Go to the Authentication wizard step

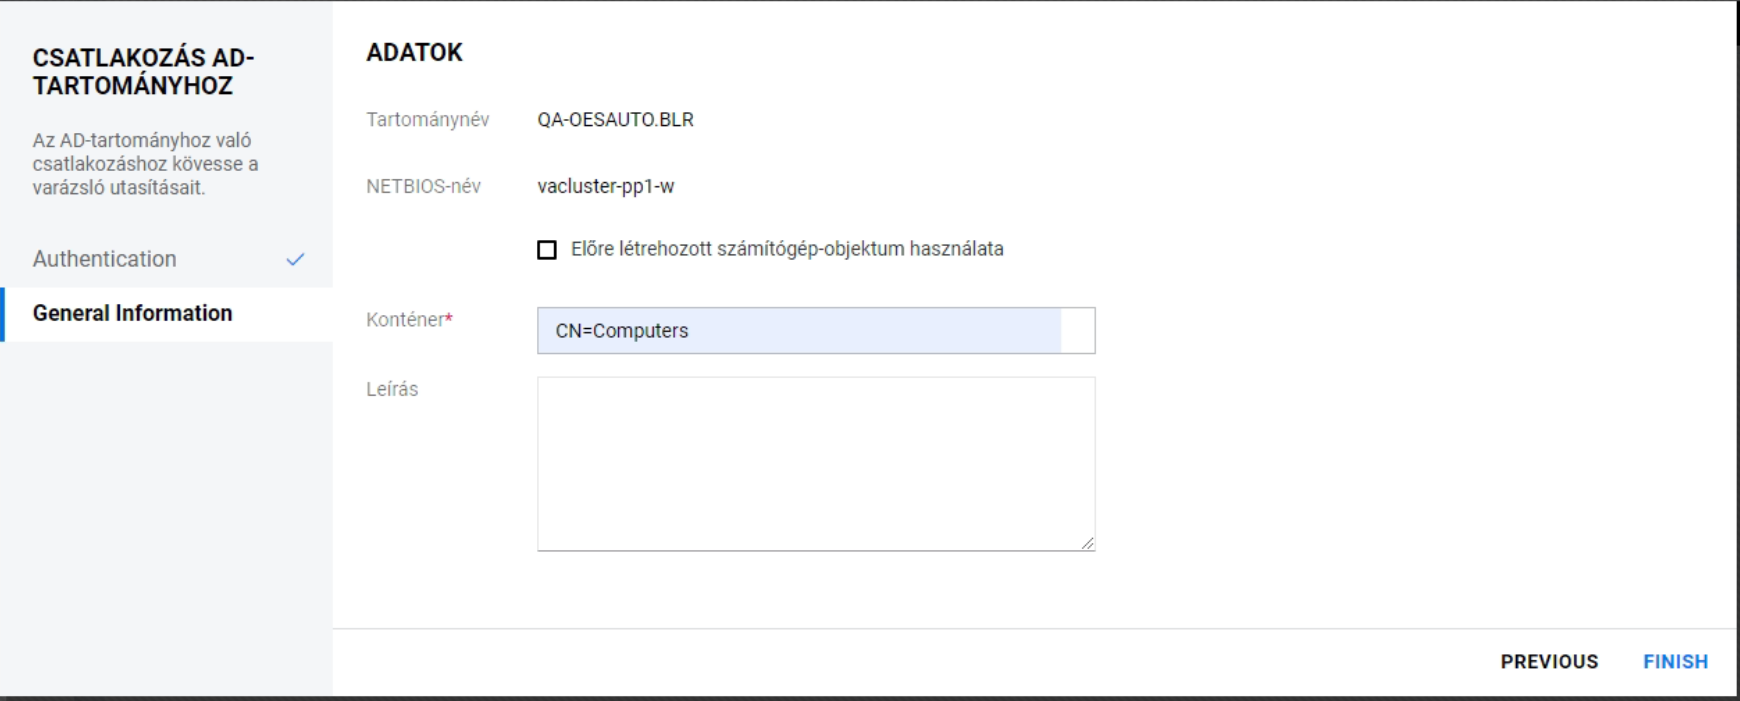(105, 259)
